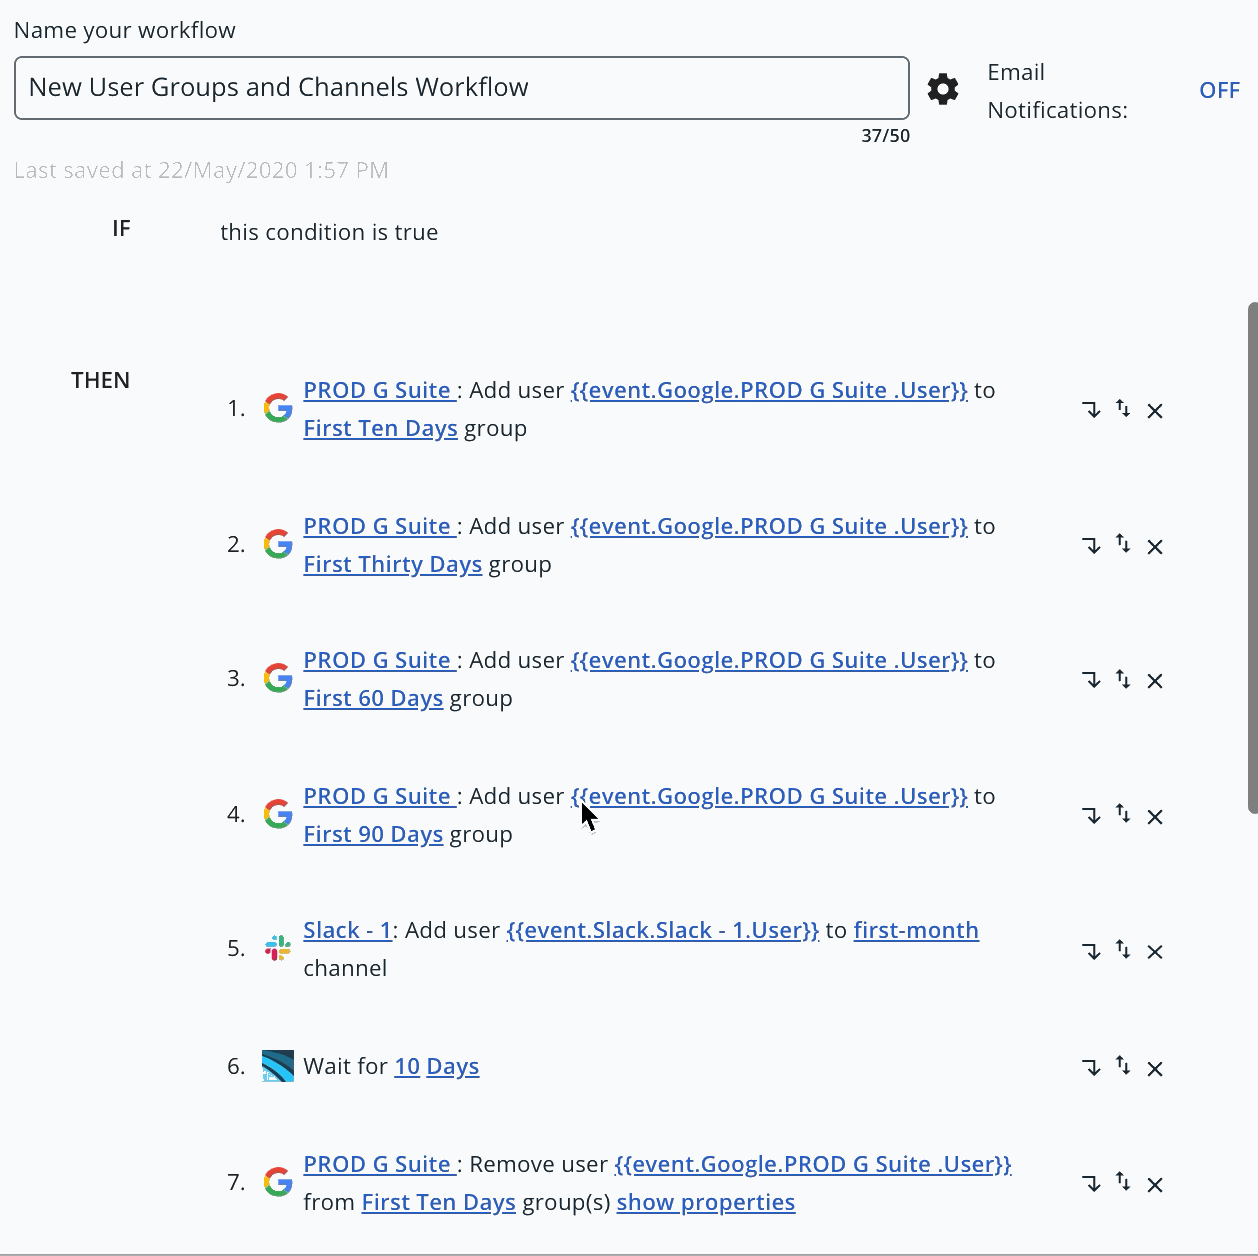Click insert-step arrow for action 1
The image size is (1258, 1256).
(x=1091, y=410)
